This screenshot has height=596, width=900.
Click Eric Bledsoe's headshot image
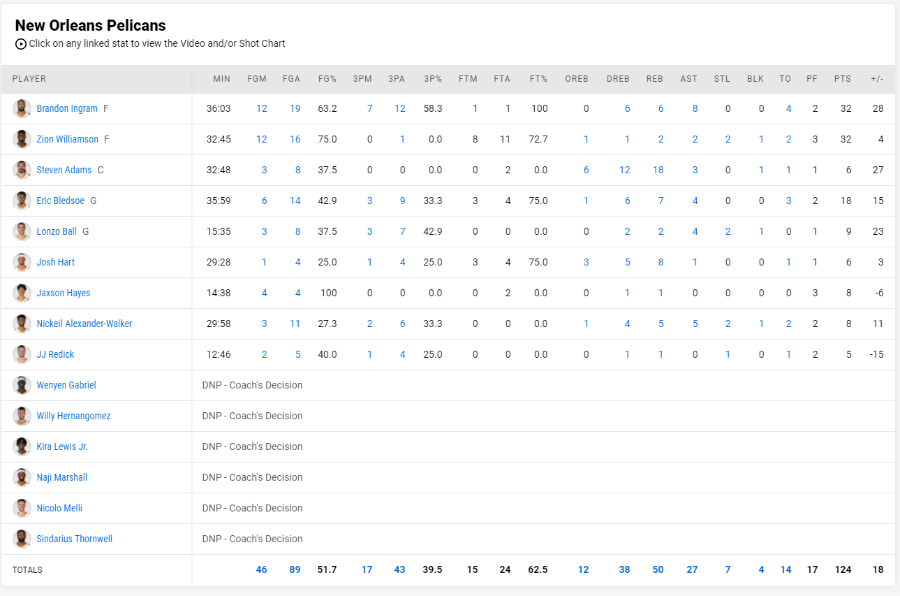pyautogui.click(x=22, y=200)
